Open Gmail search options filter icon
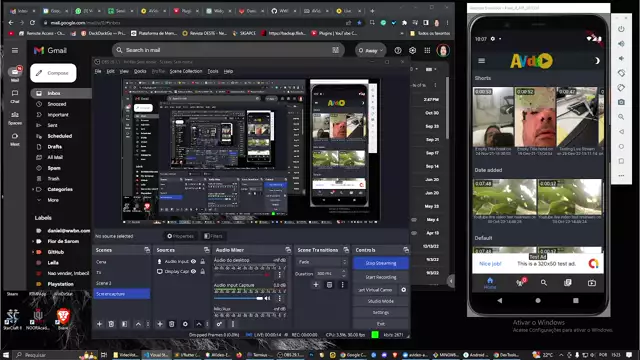This screenshot has height=360, width=640. tap(336, 50)
